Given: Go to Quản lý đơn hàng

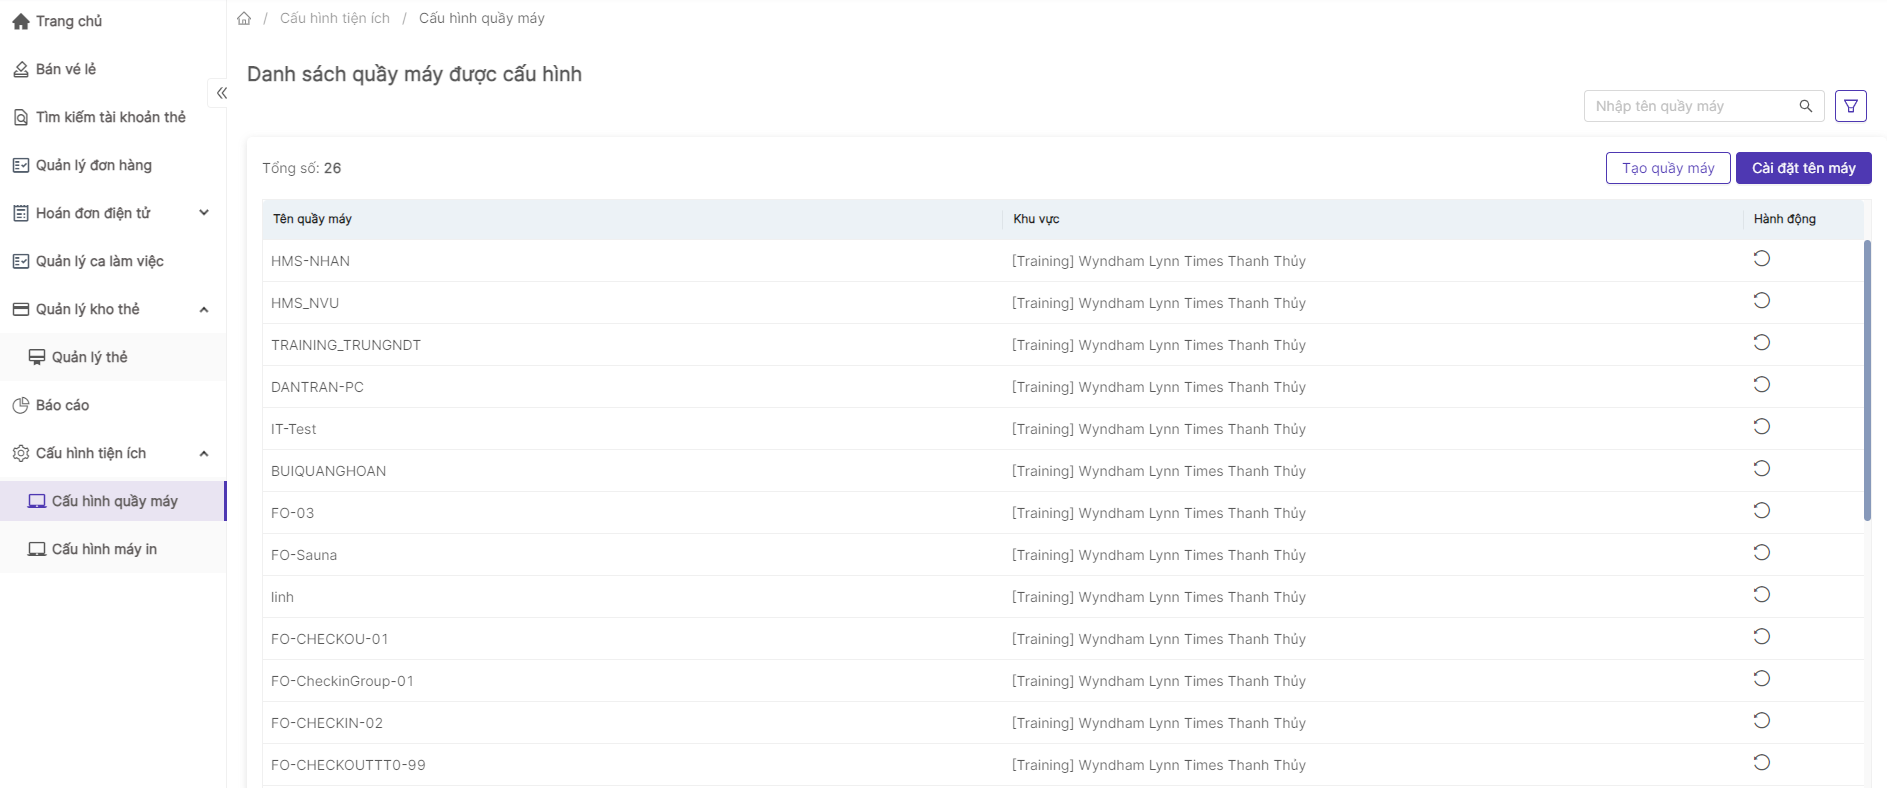Looking at the screenshot, I should tap(113, 165).
